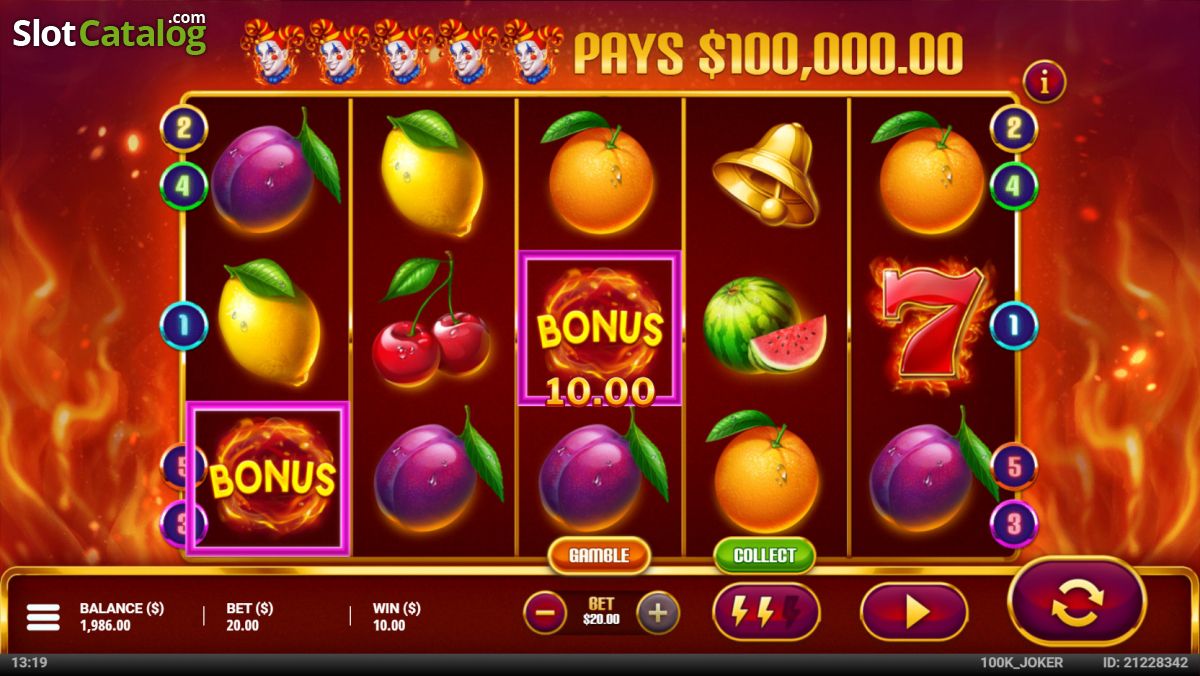Image resolution: width=1200 pixels, height=676 pixels.
Task: Increase the bet with the plus button
Action: (657, 613)
